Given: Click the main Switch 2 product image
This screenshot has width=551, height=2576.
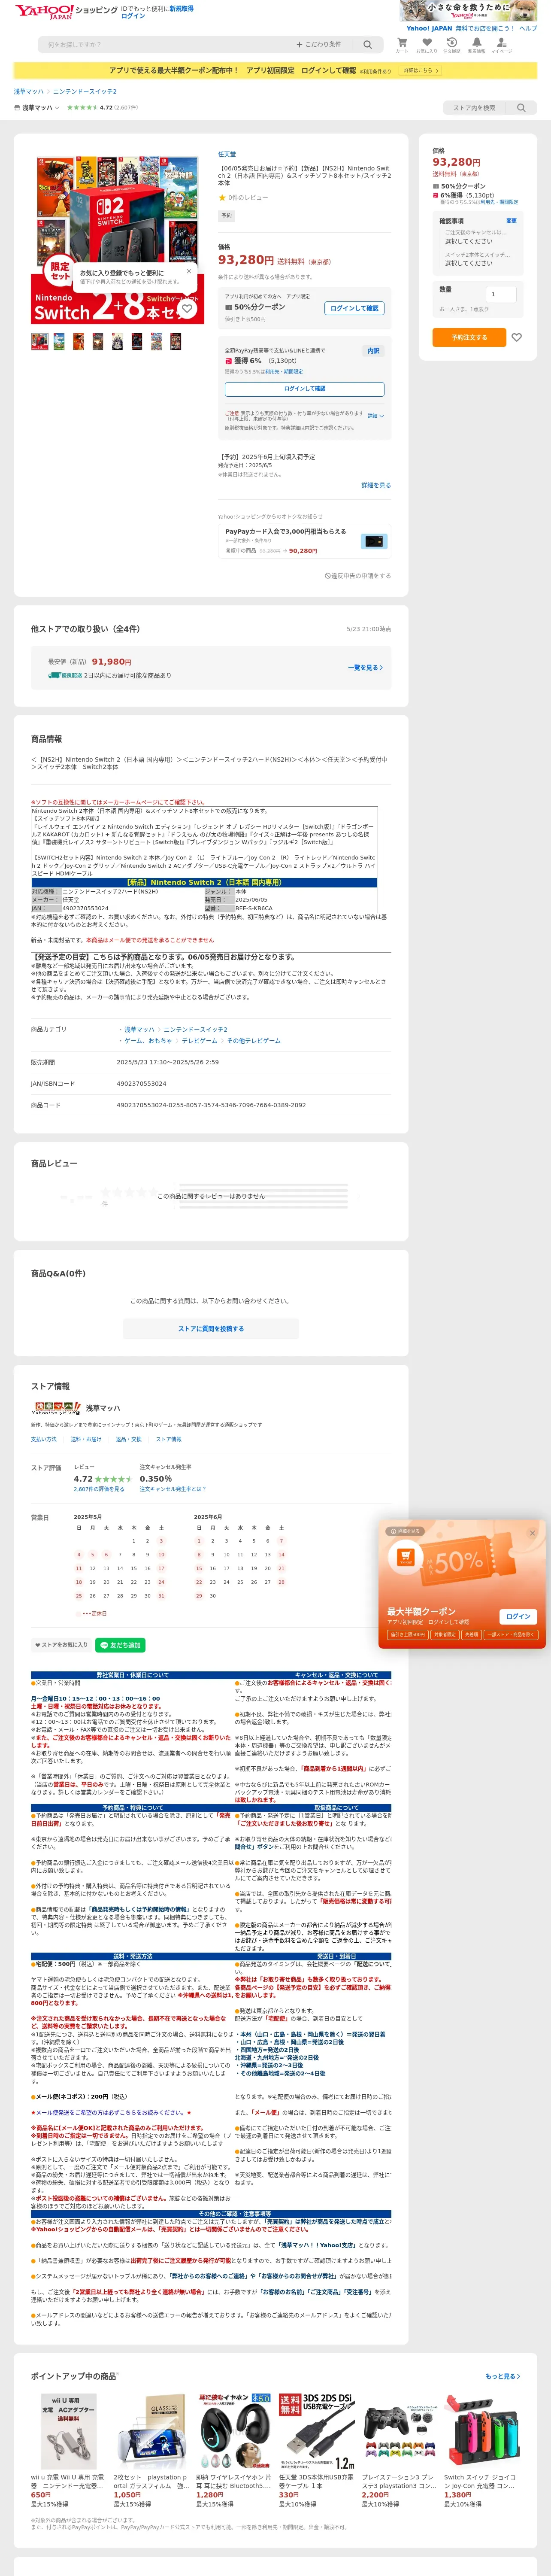Looking at the screenshot, I should (x=118, y=238).
